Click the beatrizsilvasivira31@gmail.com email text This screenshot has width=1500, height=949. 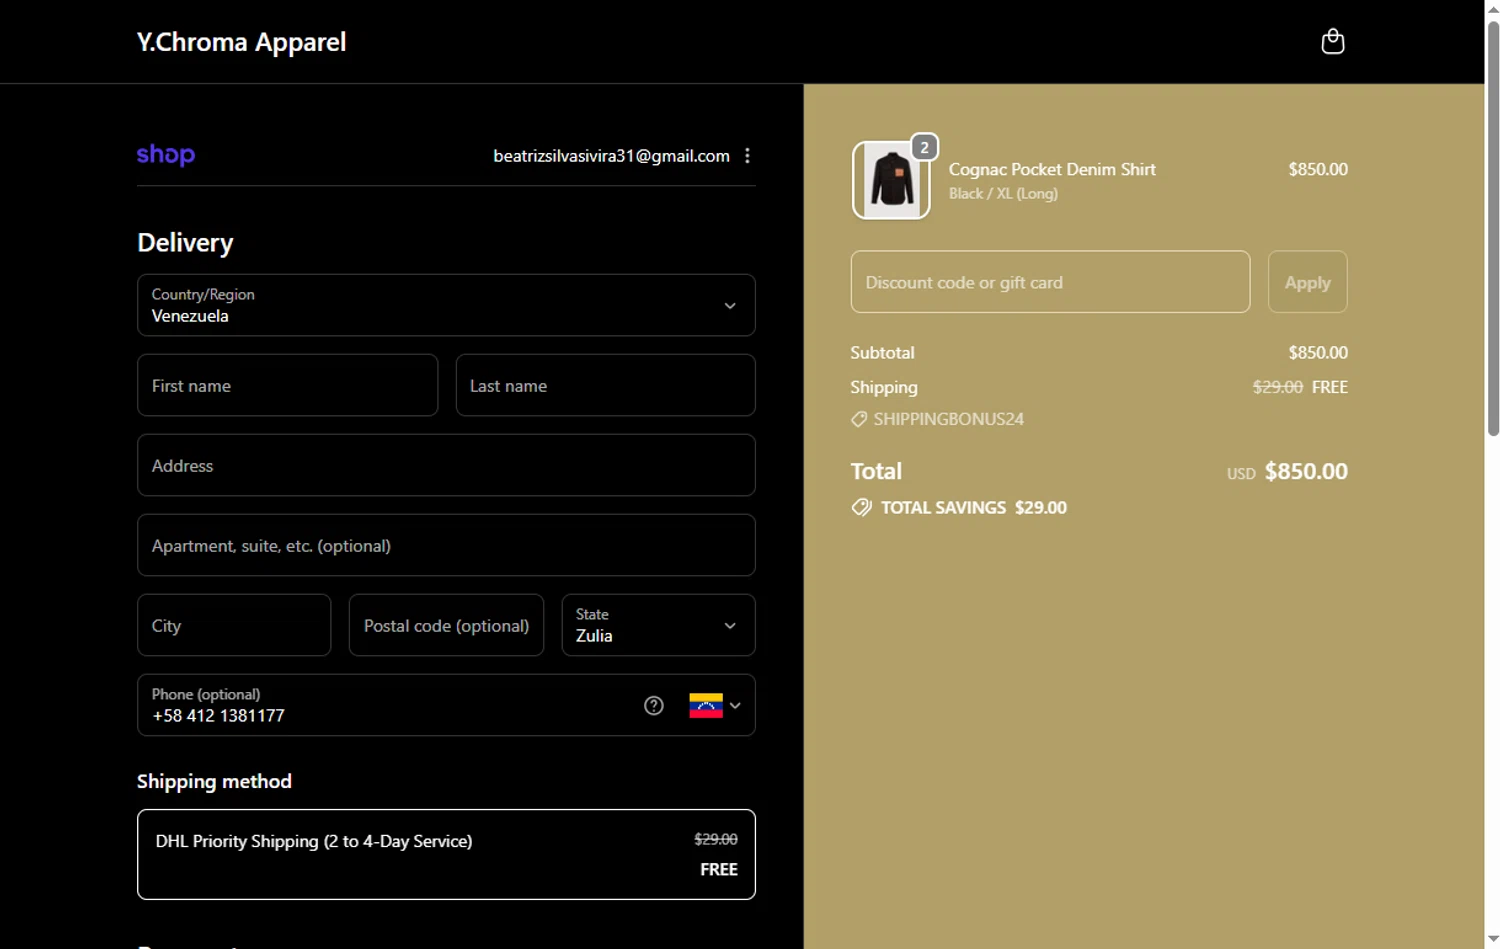pos(611,156)
